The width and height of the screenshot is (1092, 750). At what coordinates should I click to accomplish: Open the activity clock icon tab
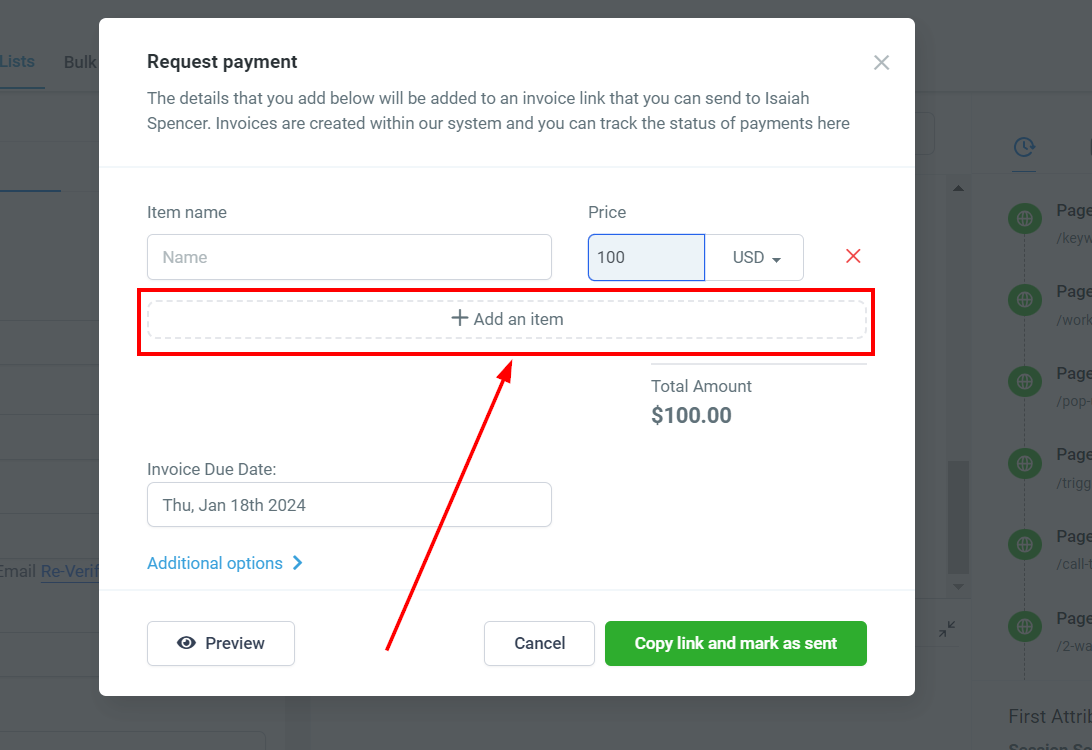point(1024,147)
